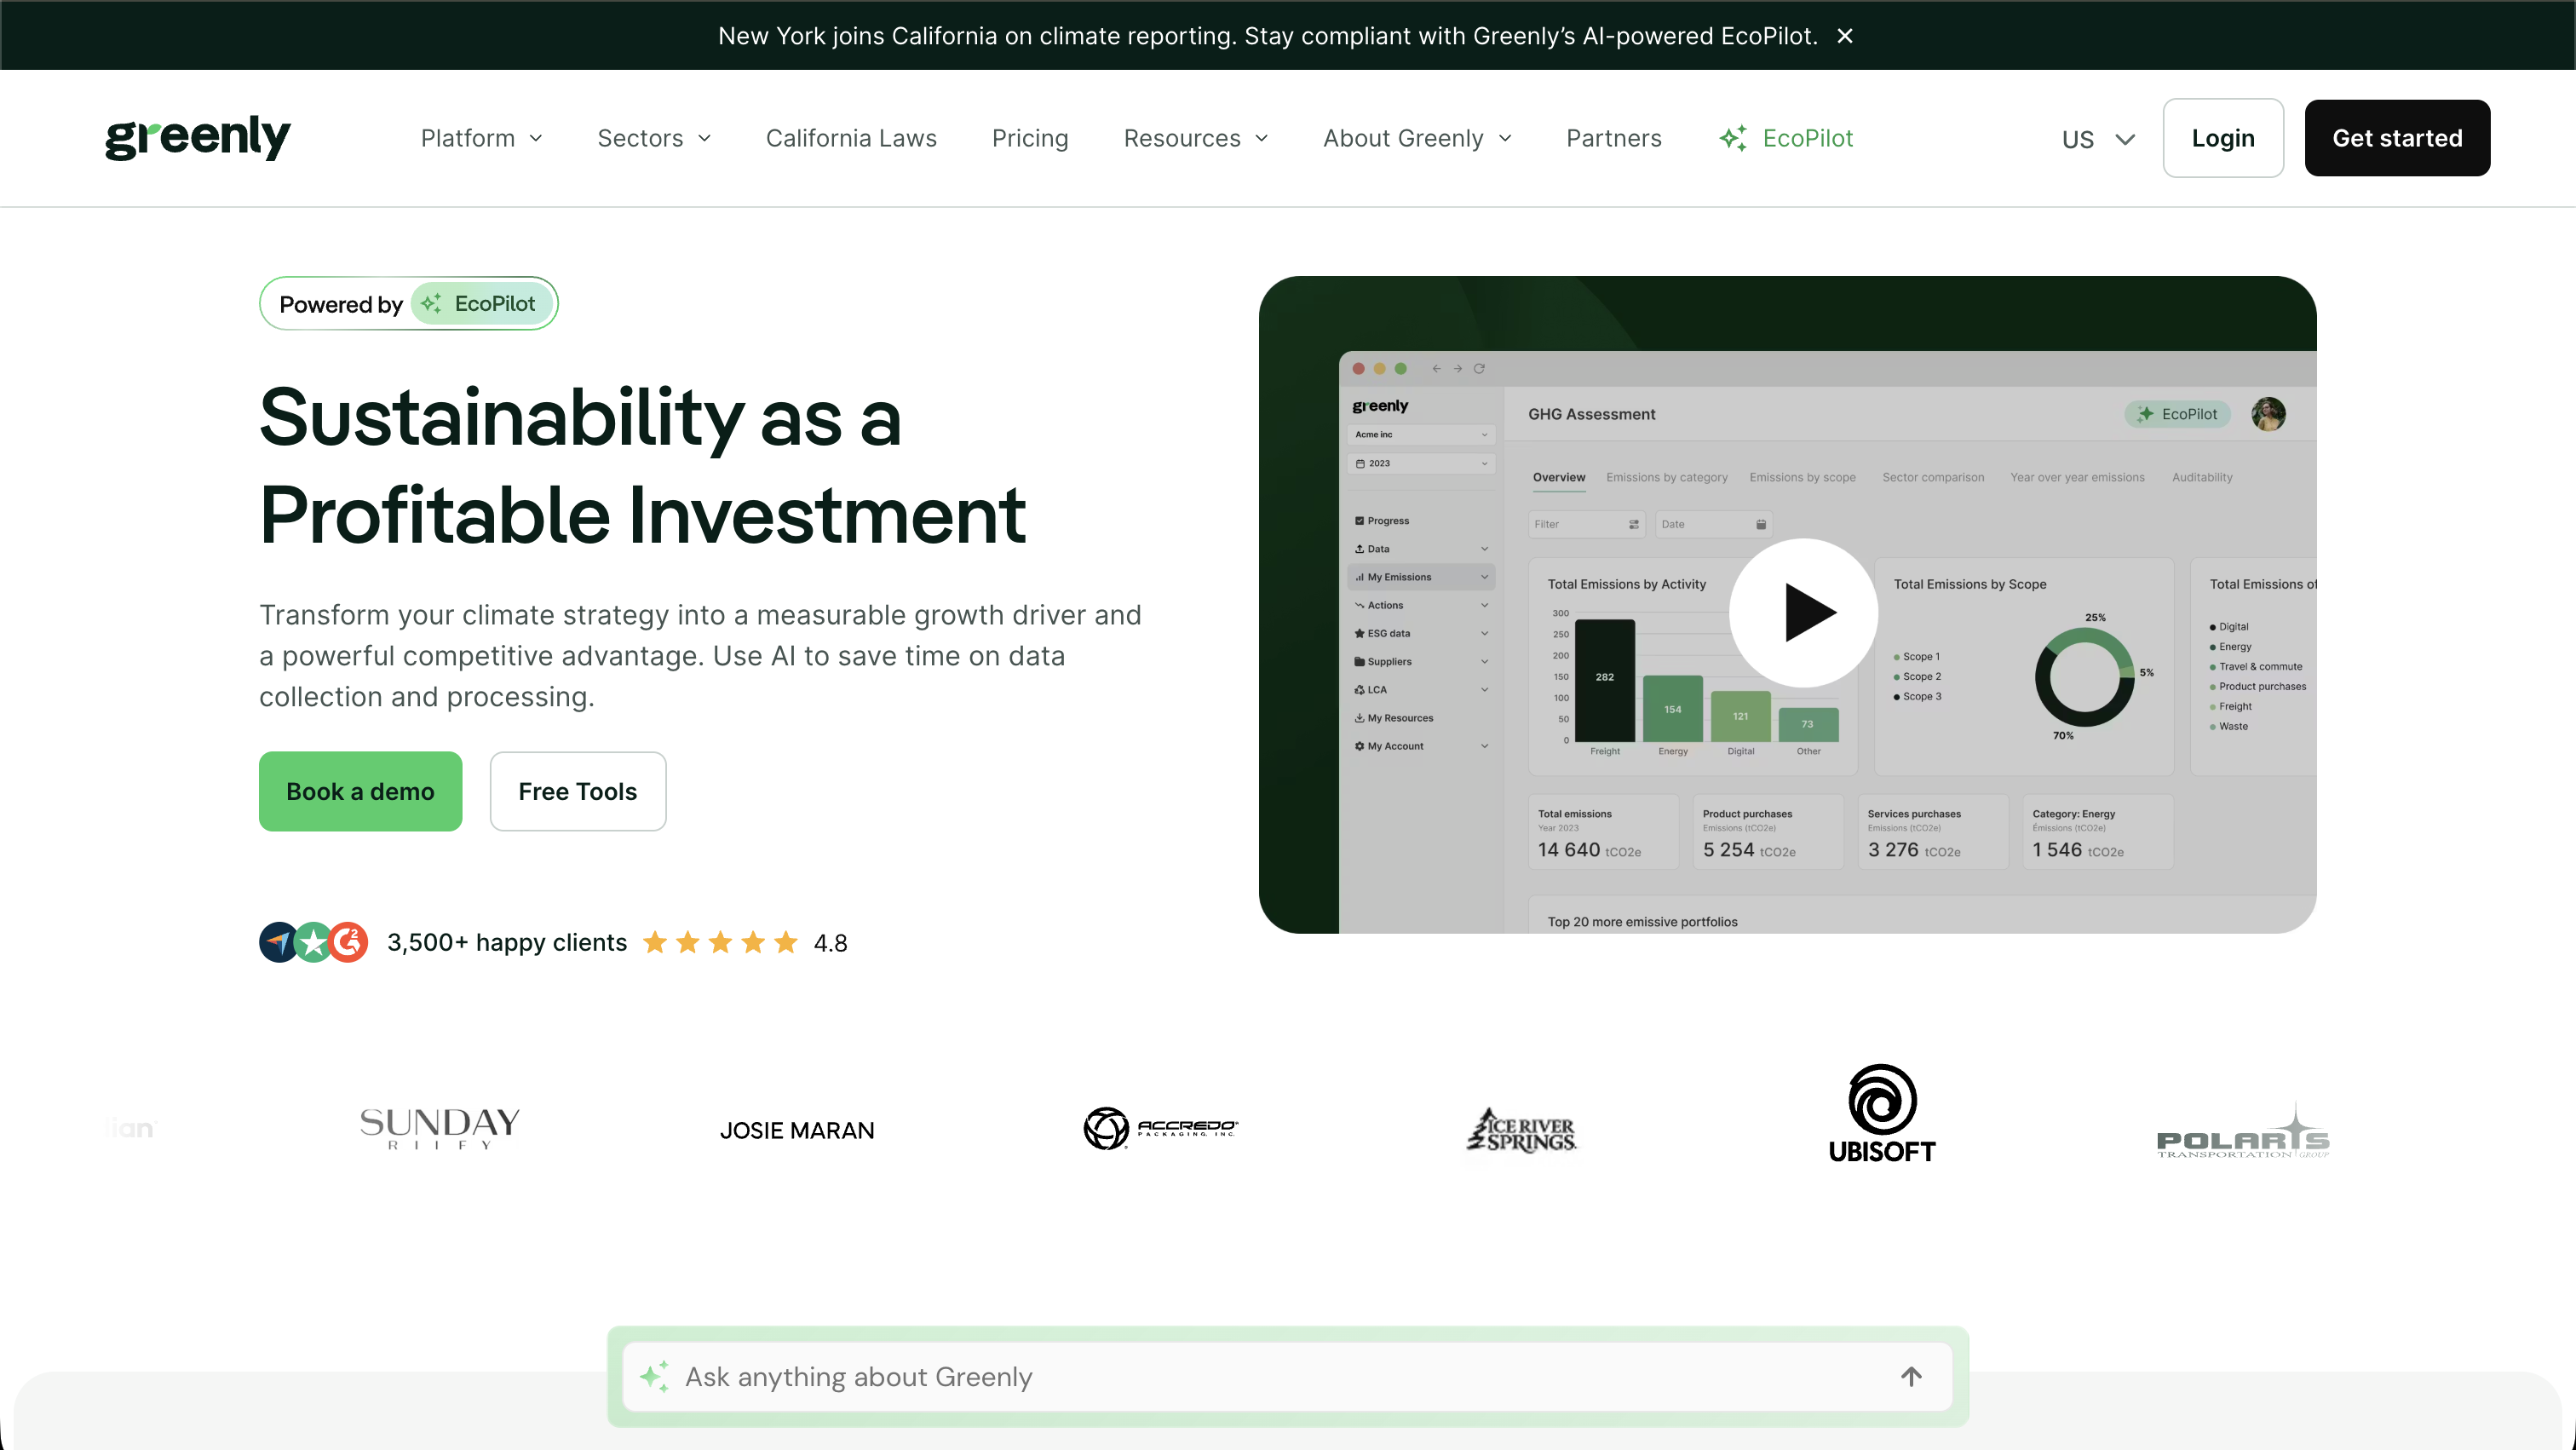This screenshot has width=2576, height=1450.
Task: Click the Polaris Transportation logo
Action: pos(2243,1132)
